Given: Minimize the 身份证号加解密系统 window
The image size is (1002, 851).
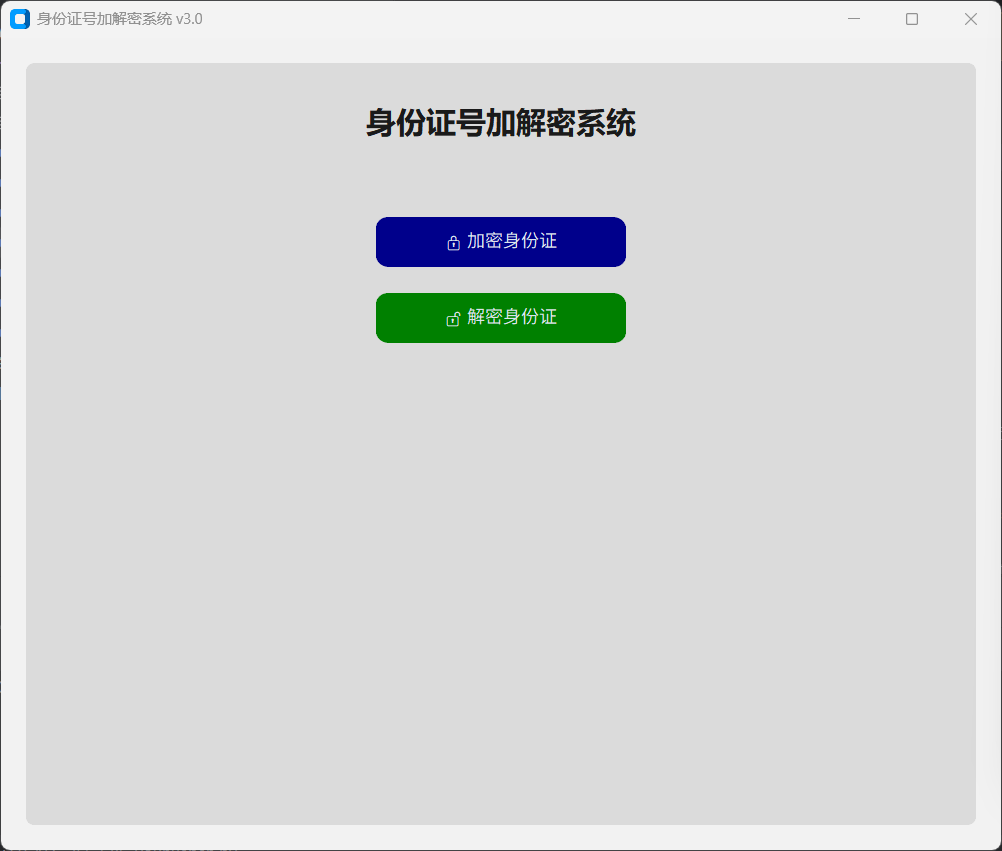Looking at the screenshot, I should point(854,19).
